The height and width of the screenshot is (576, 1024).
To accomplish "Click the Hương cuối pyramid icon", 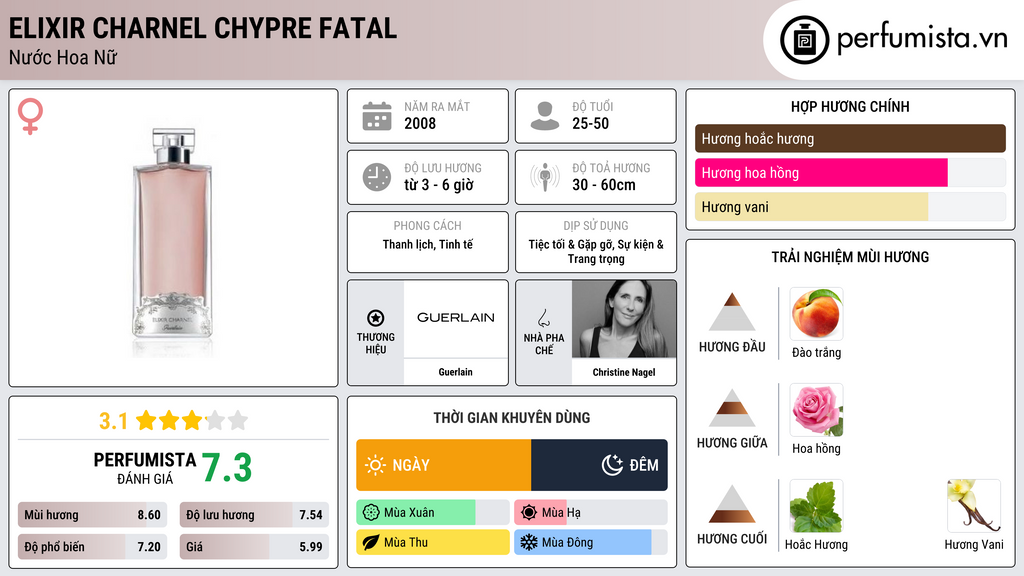I will tap(732, 504).
